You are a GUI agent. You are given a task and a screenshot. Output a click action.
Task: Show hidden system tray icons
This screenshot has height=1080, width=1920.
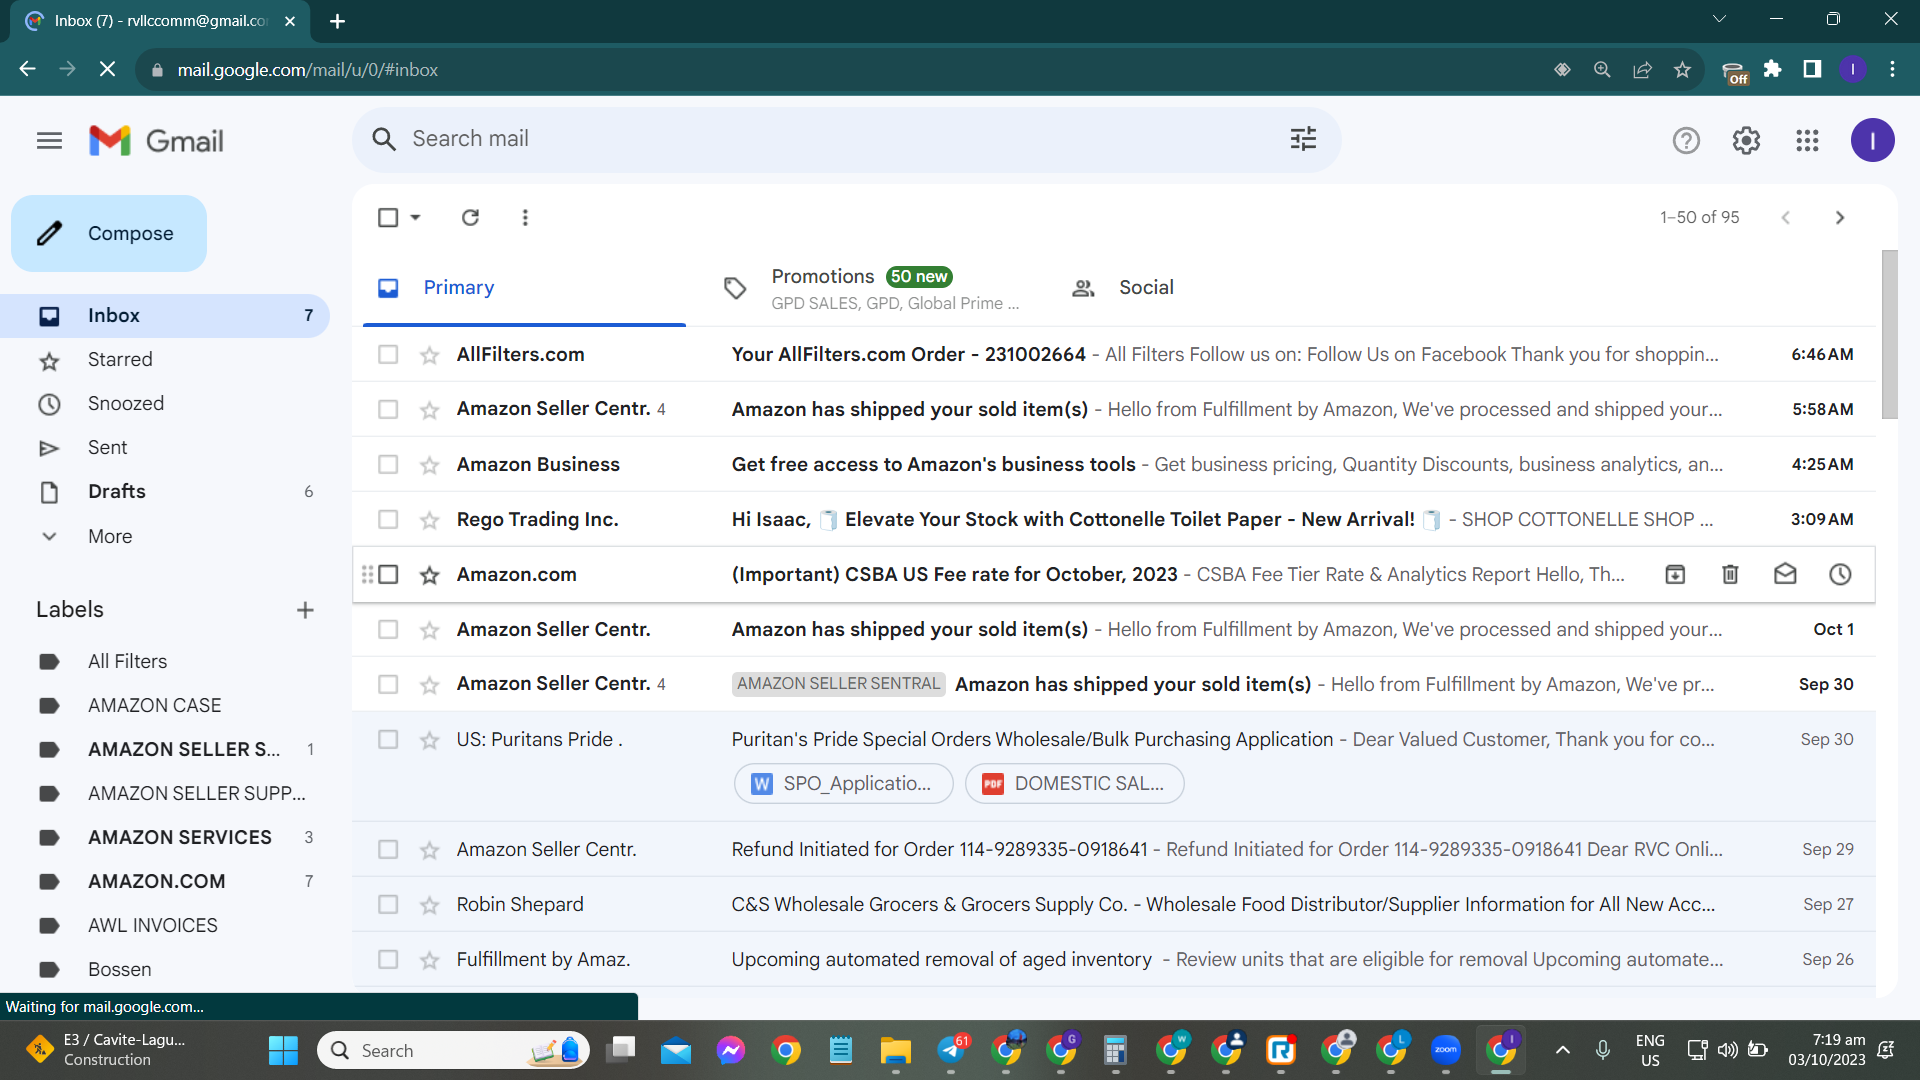pos(1562,1050)
